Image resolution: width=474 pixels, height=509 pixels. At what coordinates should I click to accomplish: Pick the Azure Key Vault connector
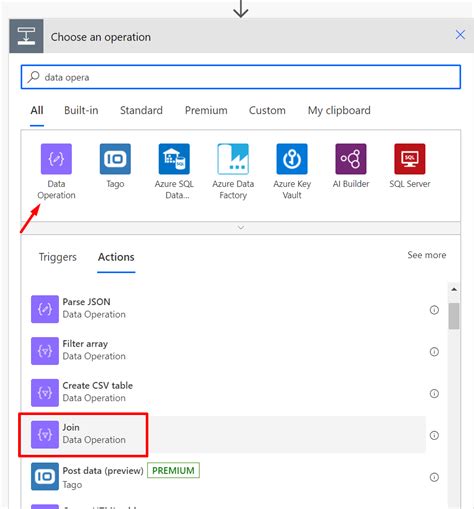[x=292, y=159]
